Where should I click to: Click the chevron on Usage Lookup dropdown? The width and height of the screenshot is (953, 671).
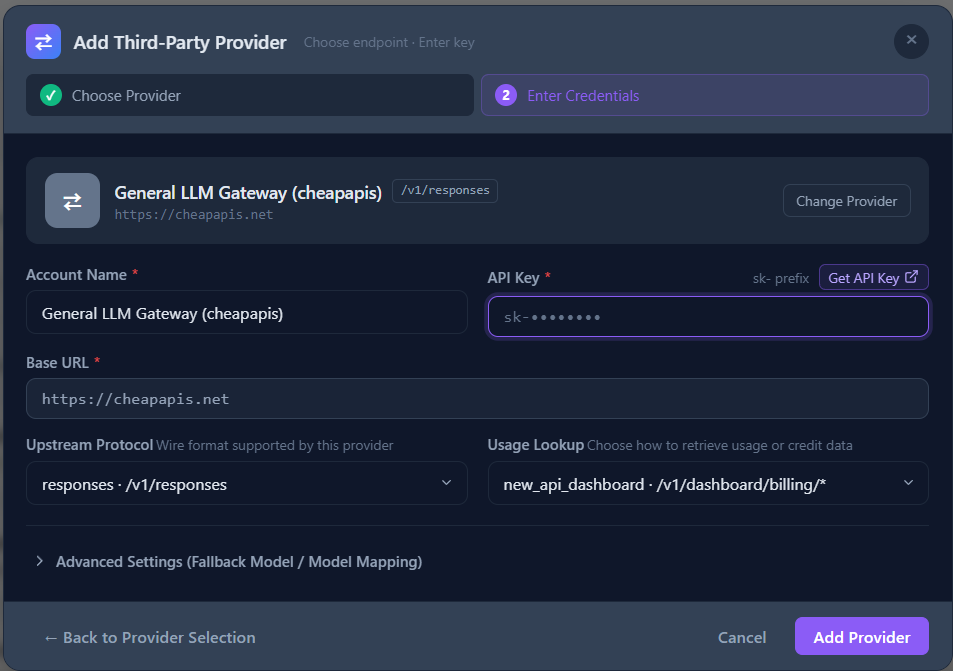click(x=909, y=483)
